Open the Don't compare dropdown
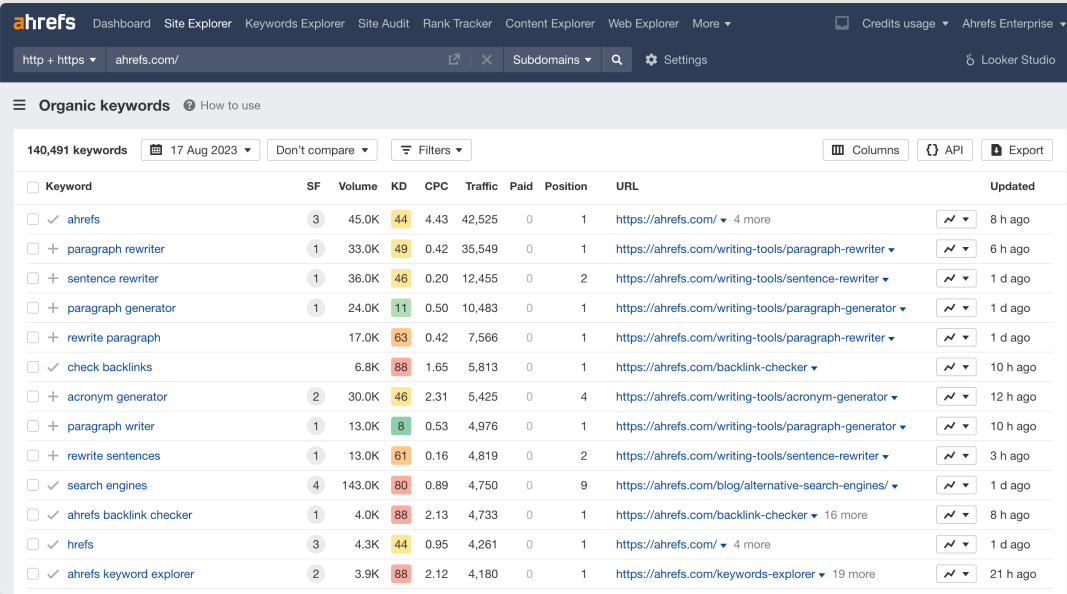Viewport: 1067px width, 594px height. (x=322, y=150)
